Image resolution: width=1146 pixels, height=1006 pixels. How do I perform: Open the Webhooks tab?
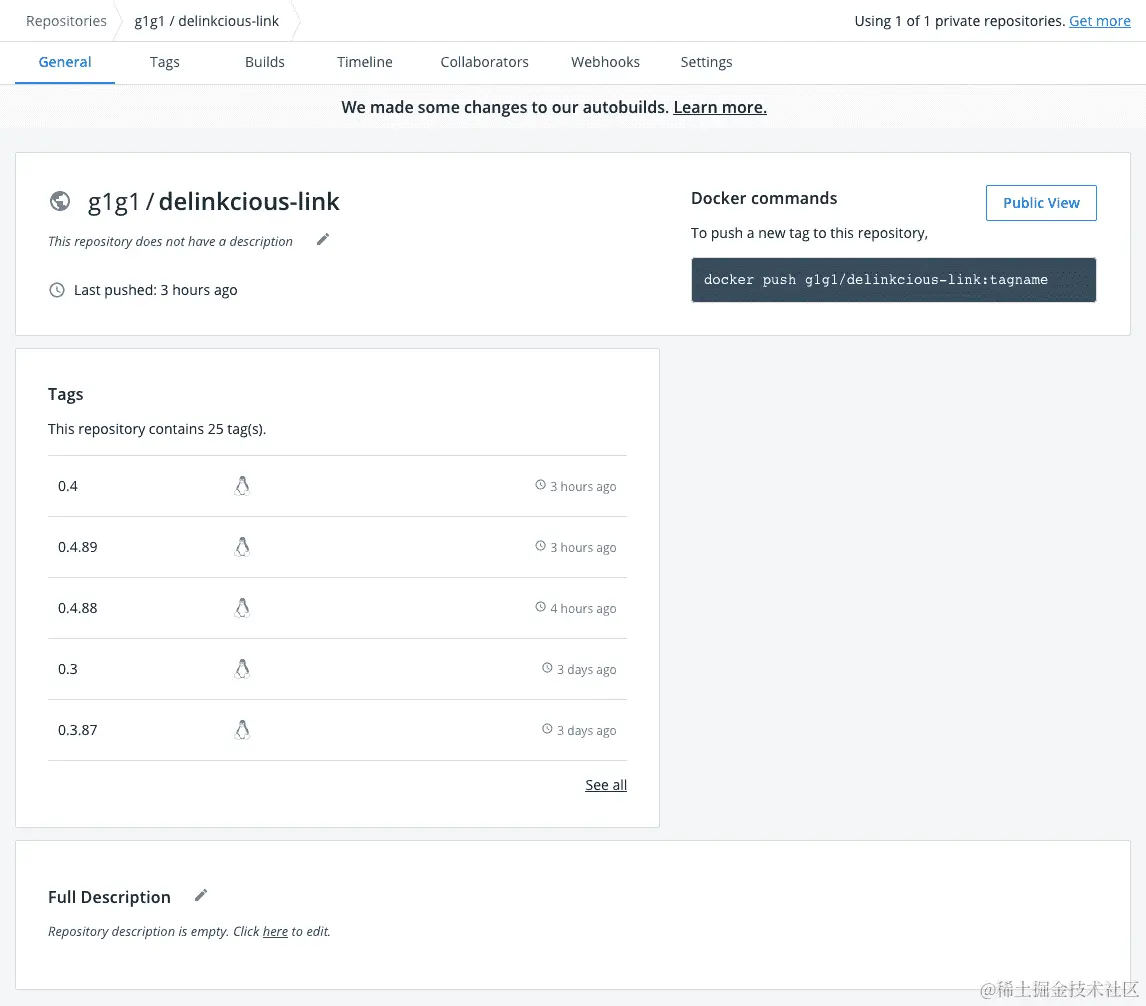click(605, 62)
